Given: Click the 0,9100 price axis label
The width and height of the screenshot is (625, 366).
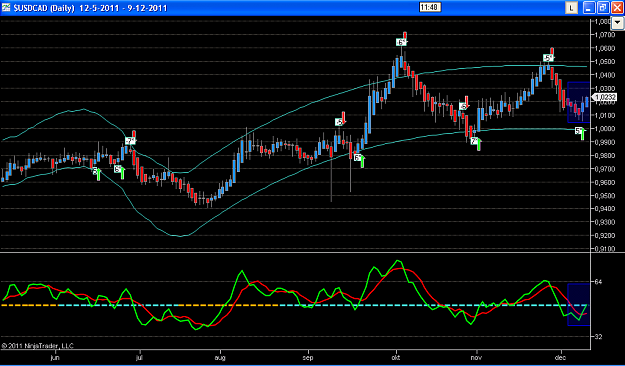Looking at the screenshot, I should 605,249.
